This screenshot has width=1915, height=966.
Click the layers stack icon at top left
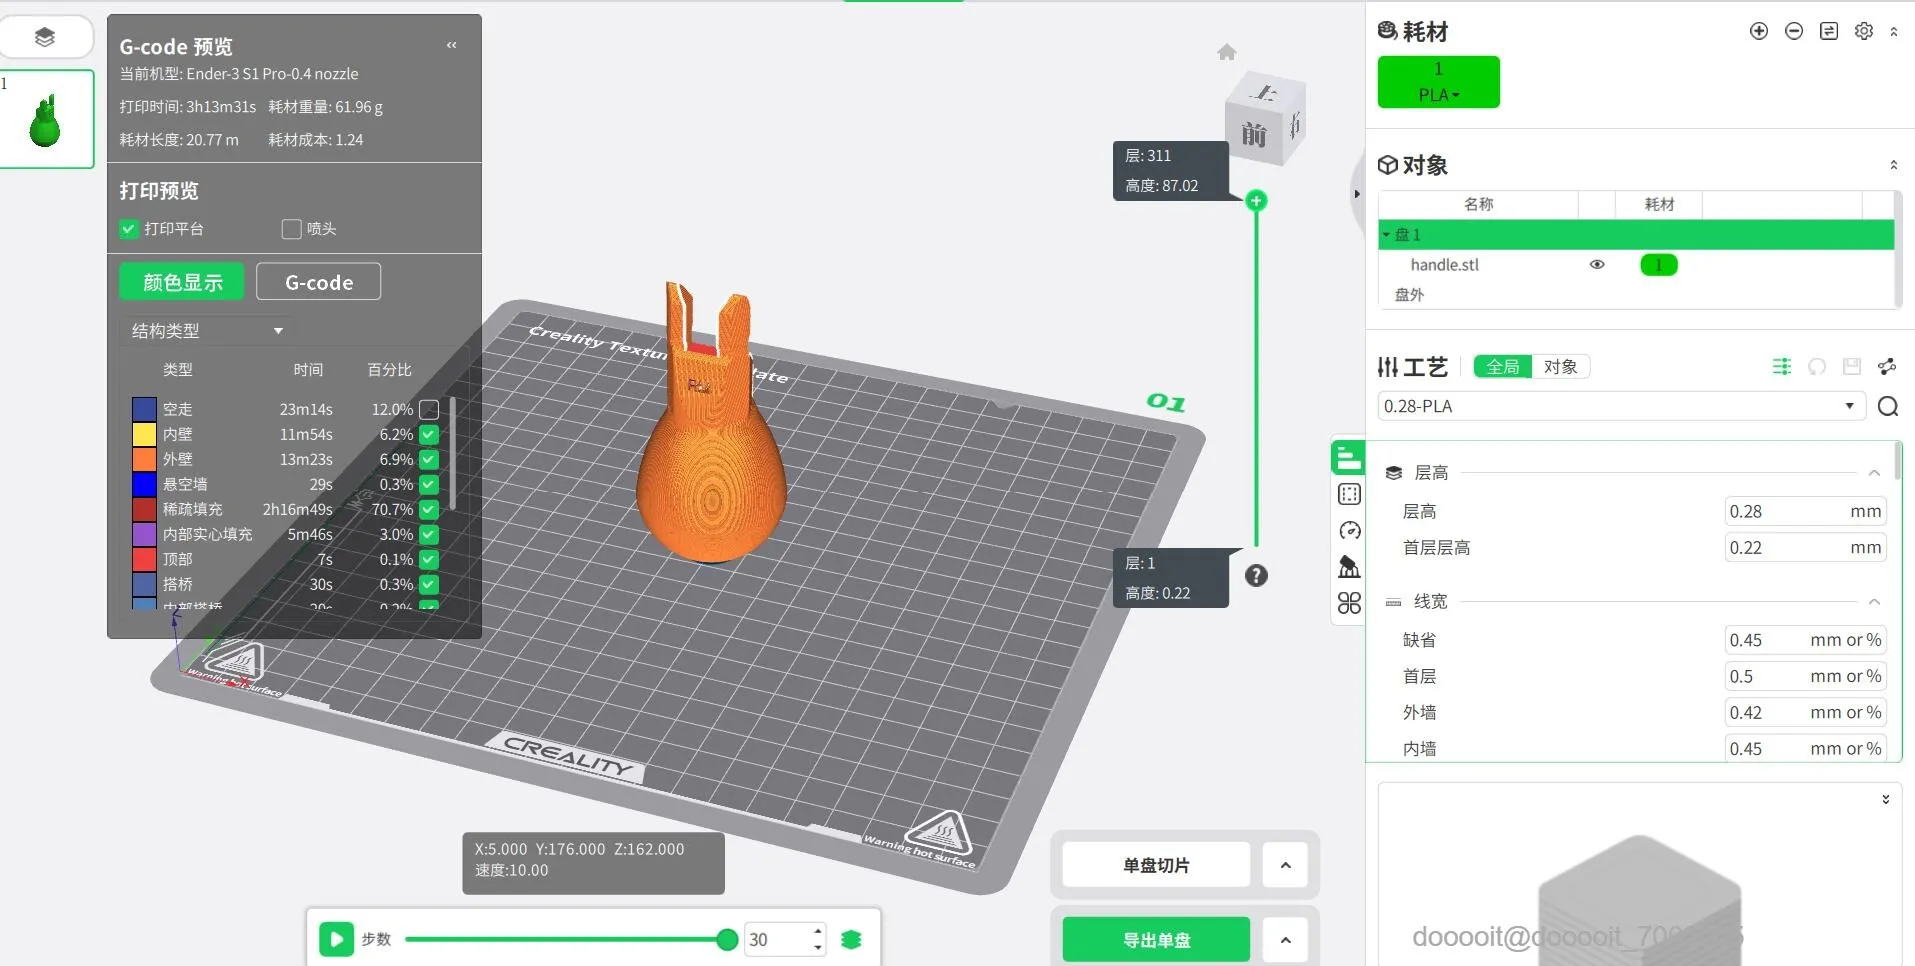point(44,37)
